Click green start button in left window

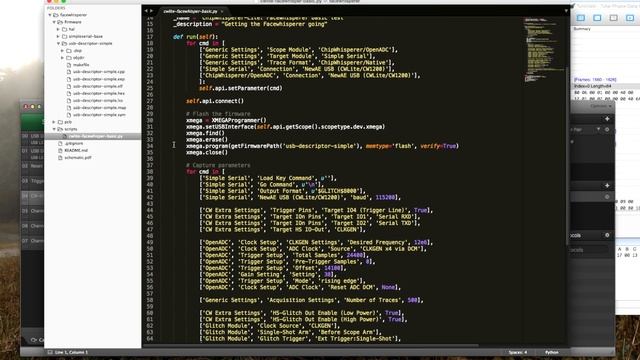(33, 121)
